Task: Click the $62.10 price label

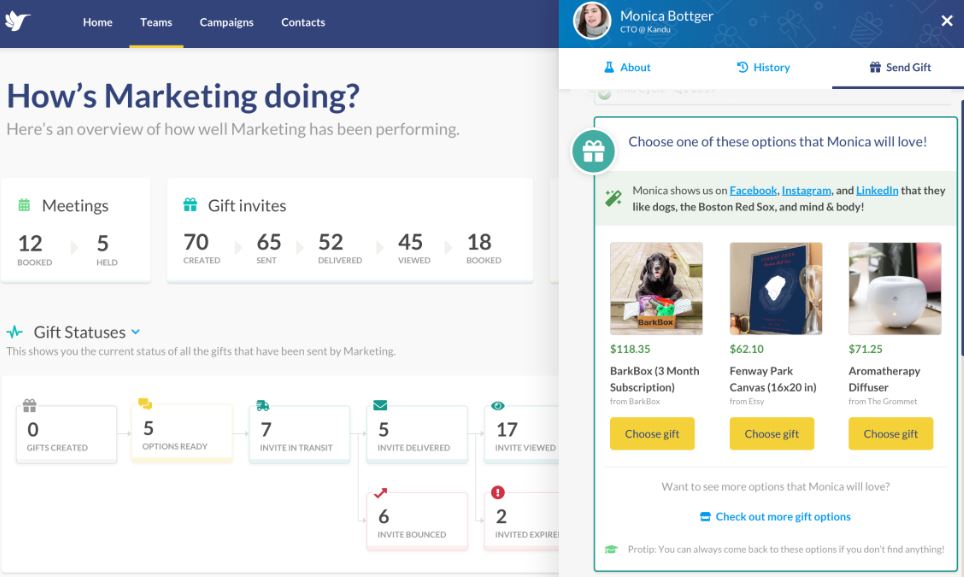Action: pyautogui.click(x=746, y=349)
